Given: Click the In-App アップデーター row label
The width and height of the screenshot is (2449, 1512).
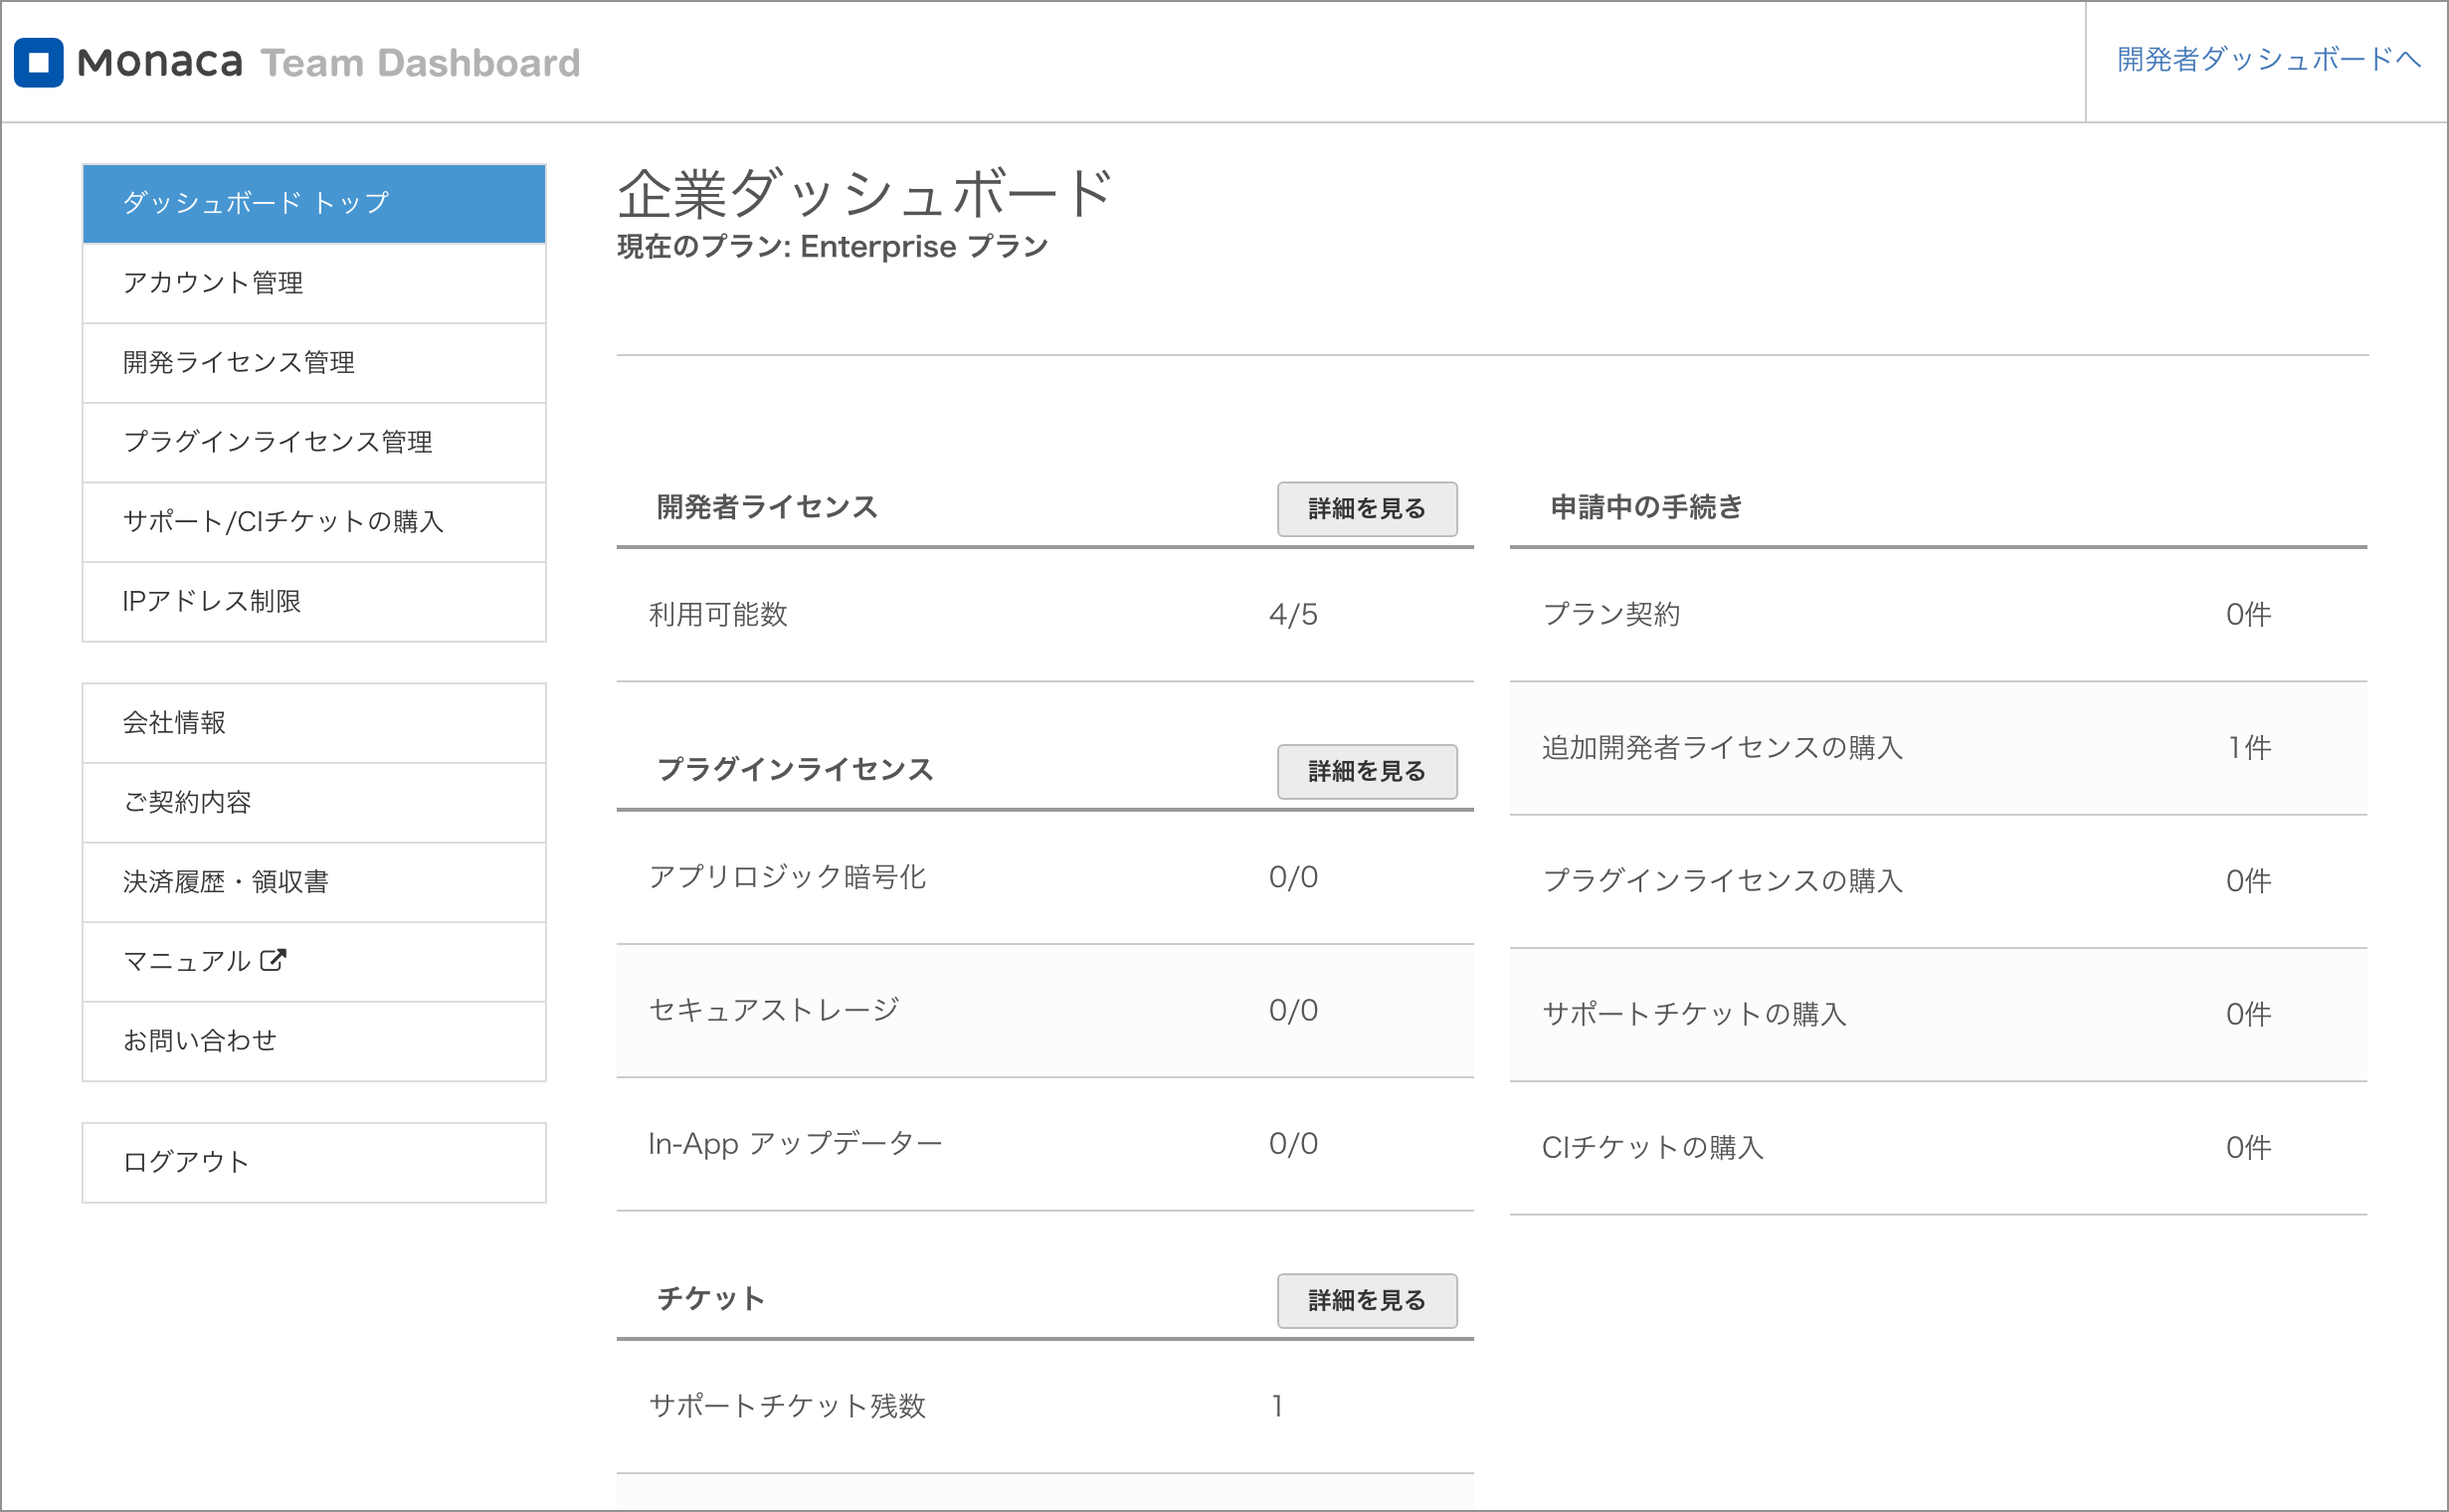Looking at the screenshot, I should pyautogui.click(x=795, y=1143).
